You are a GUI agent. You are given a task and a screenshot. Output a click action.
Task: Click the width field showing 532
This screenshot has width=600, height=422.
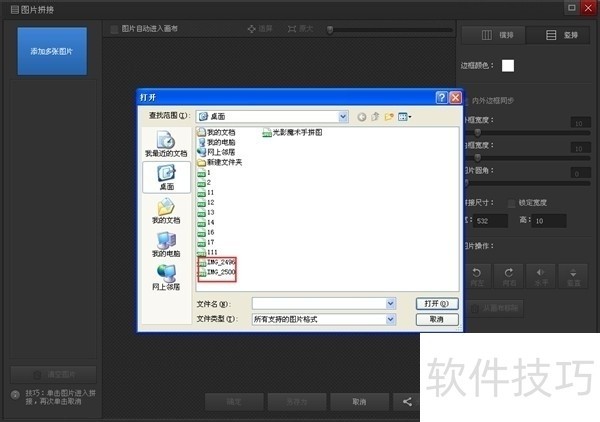491,221
